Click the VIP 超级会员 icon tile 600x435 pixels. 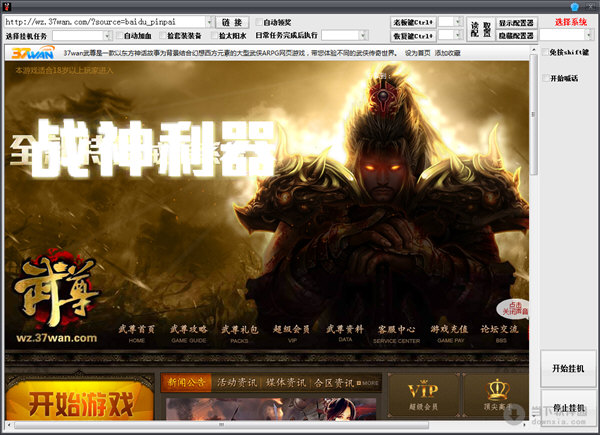click(423, 395)
